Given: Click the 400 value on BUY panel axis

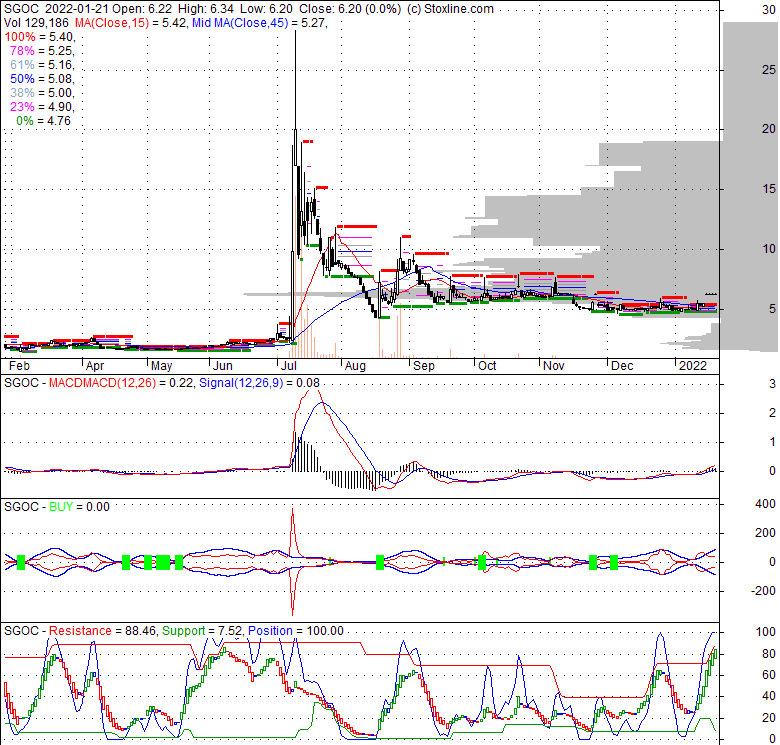Looking at the screenshot, I should tap(765, 504).
